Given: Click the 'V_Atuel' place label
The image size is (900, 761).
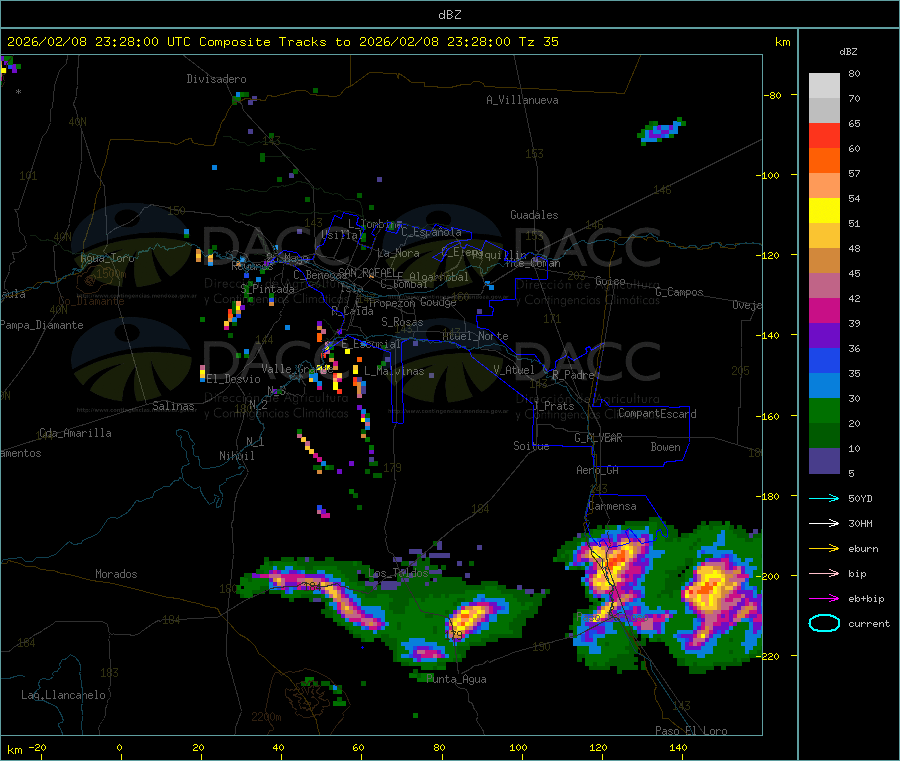Looking at the screenshot, I should pyautogui.click(x=514, y=370).
